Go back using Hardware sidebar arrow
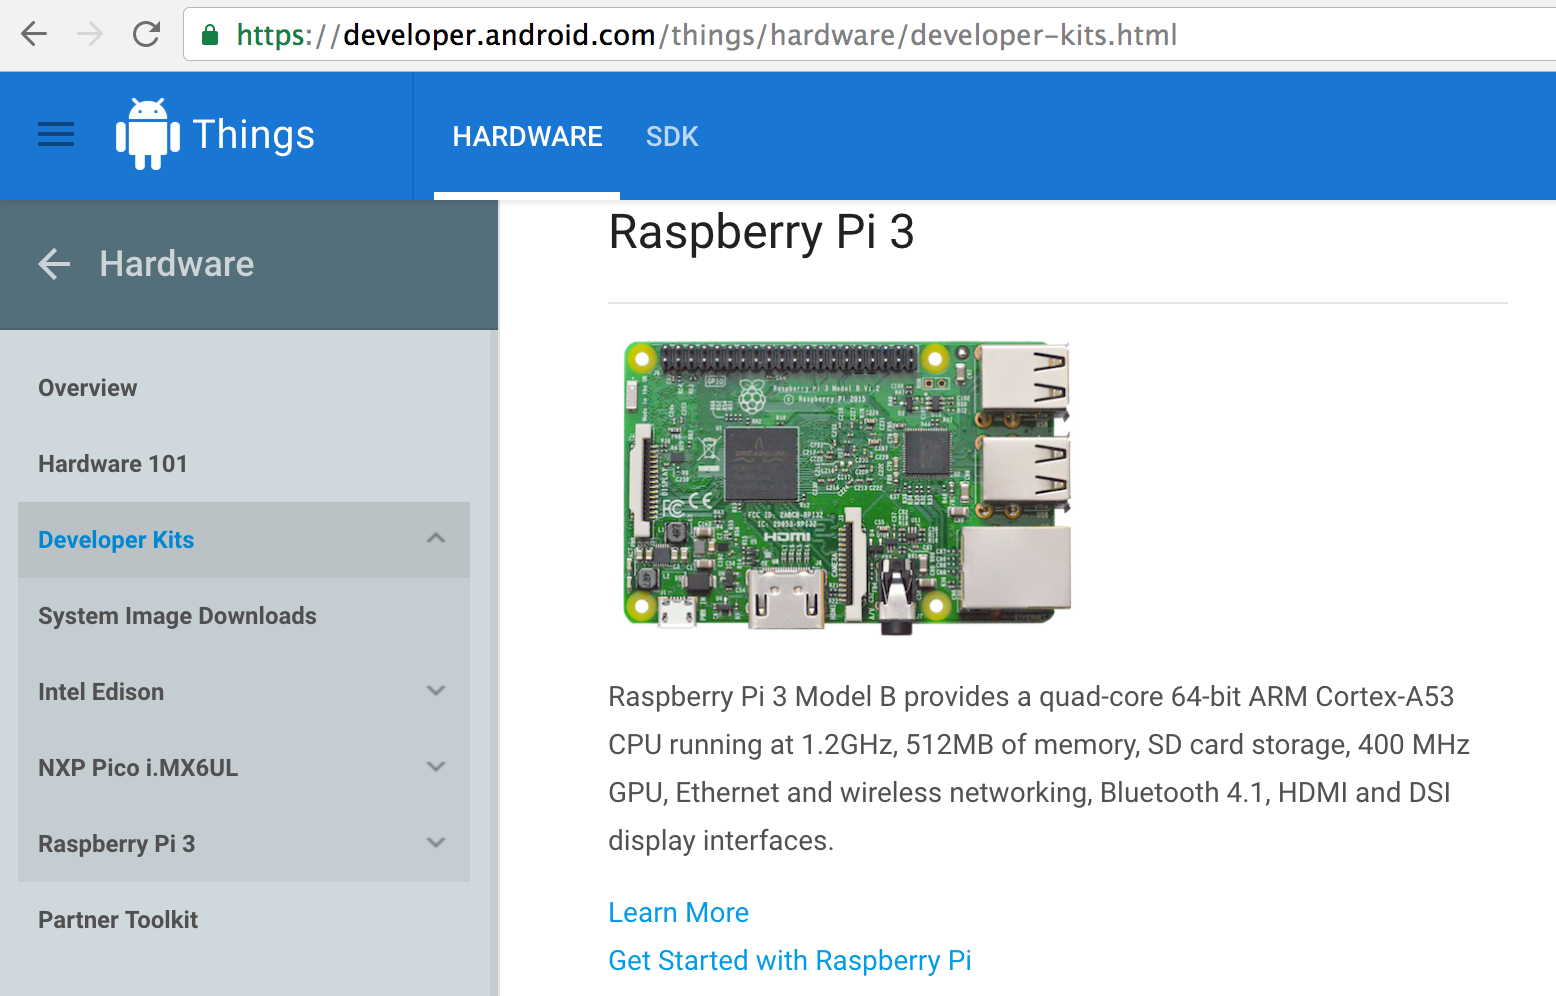The image size is (1556, 996). [x=54, y=264]
